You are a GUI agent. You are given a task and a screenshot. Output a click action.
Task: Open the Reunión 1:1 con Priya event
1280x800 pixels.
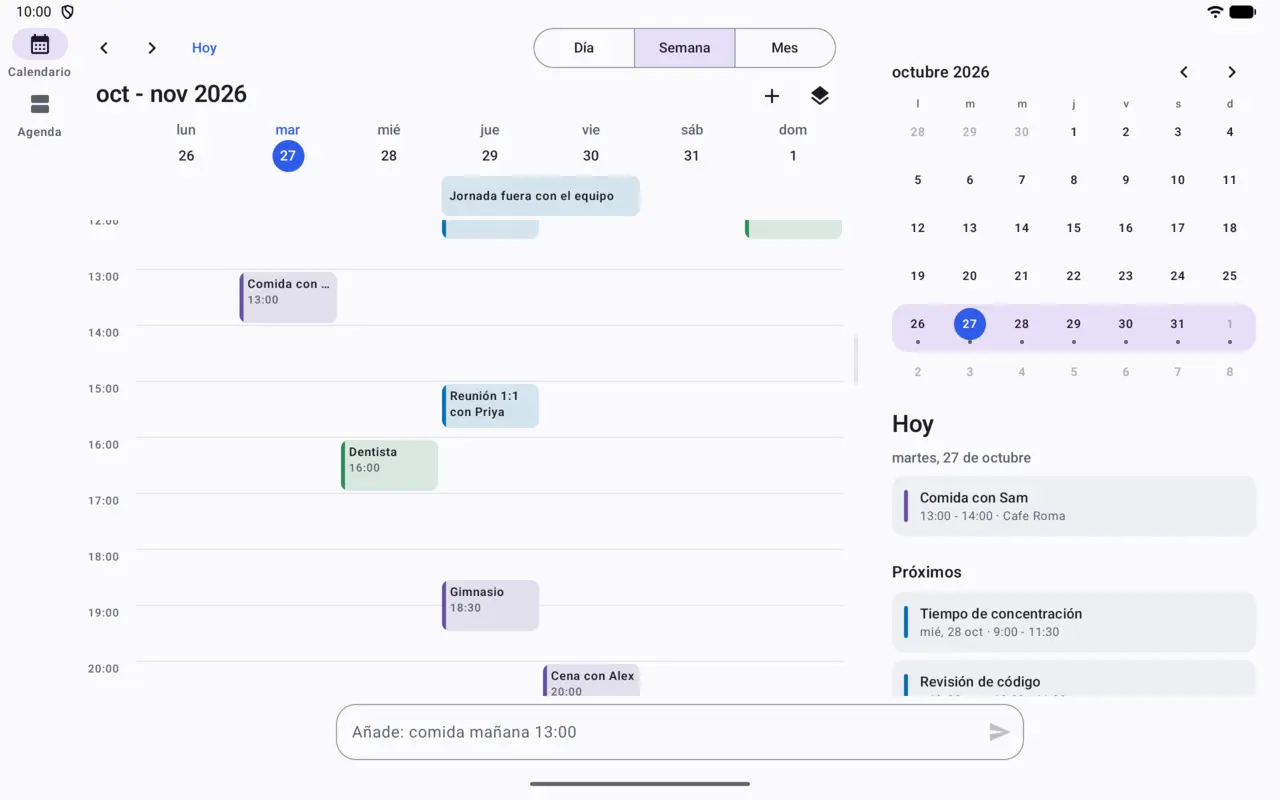point(490,405)
